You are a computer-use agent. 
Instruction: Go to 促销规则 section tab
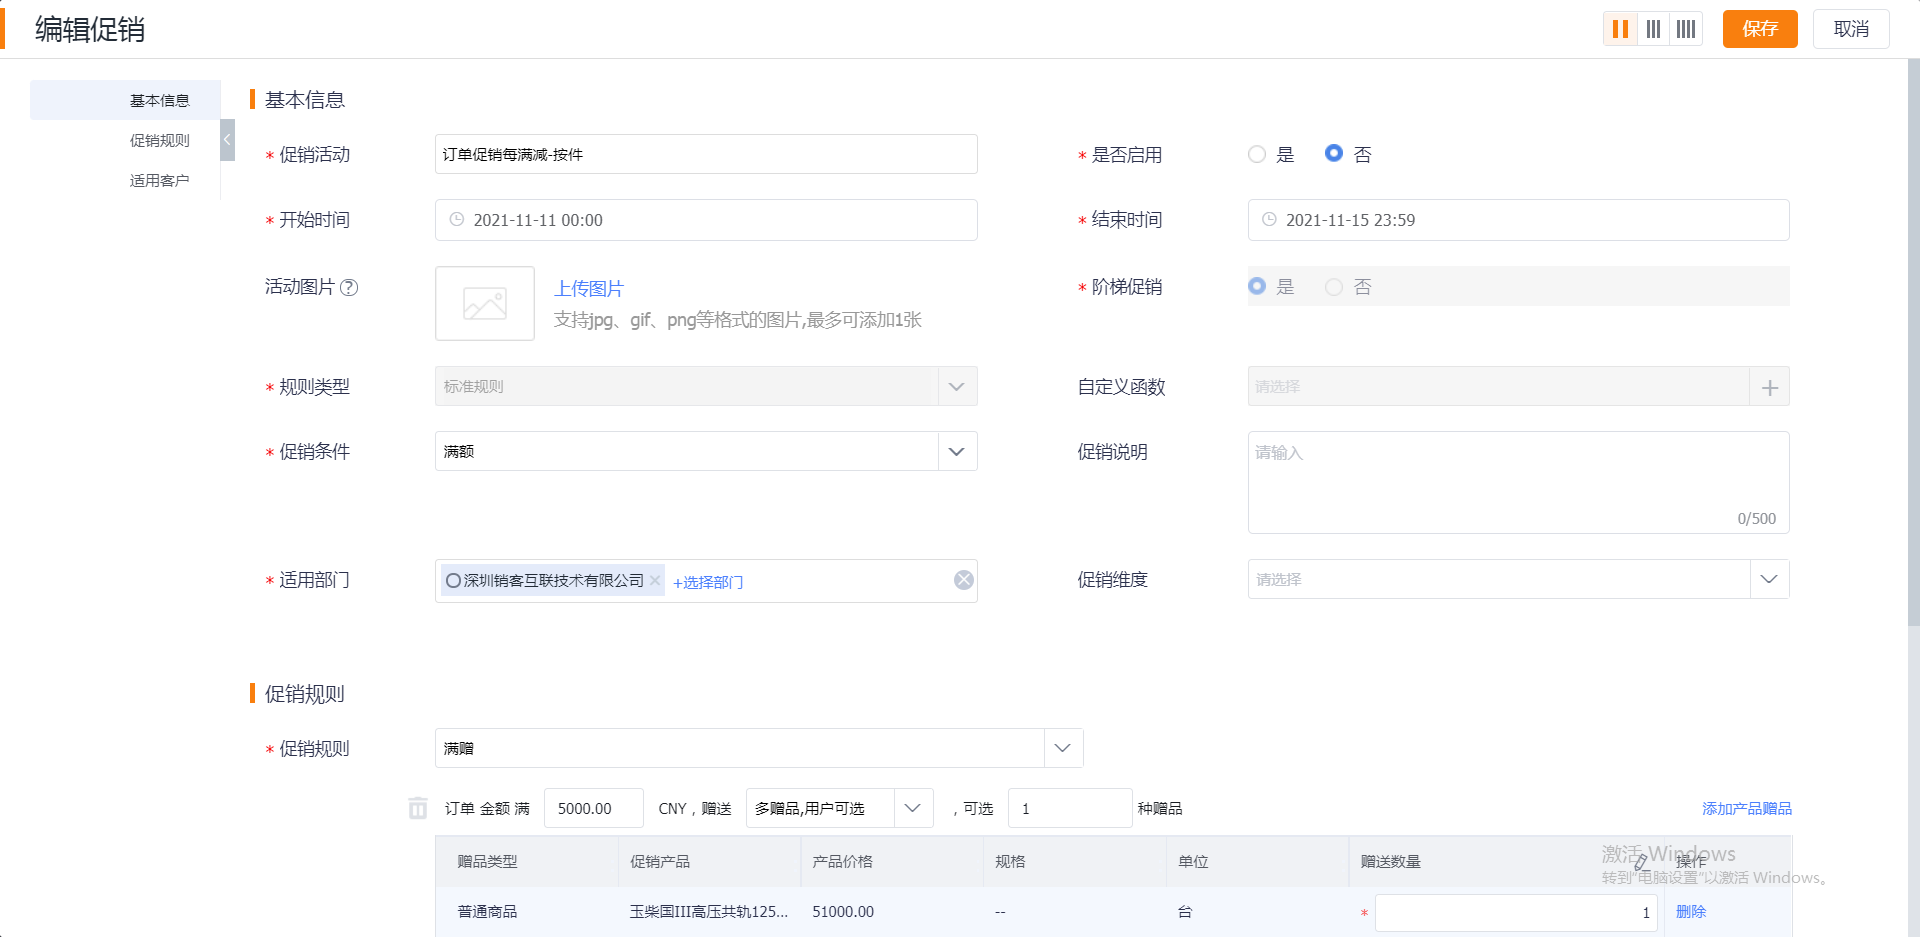click(125, 140)
